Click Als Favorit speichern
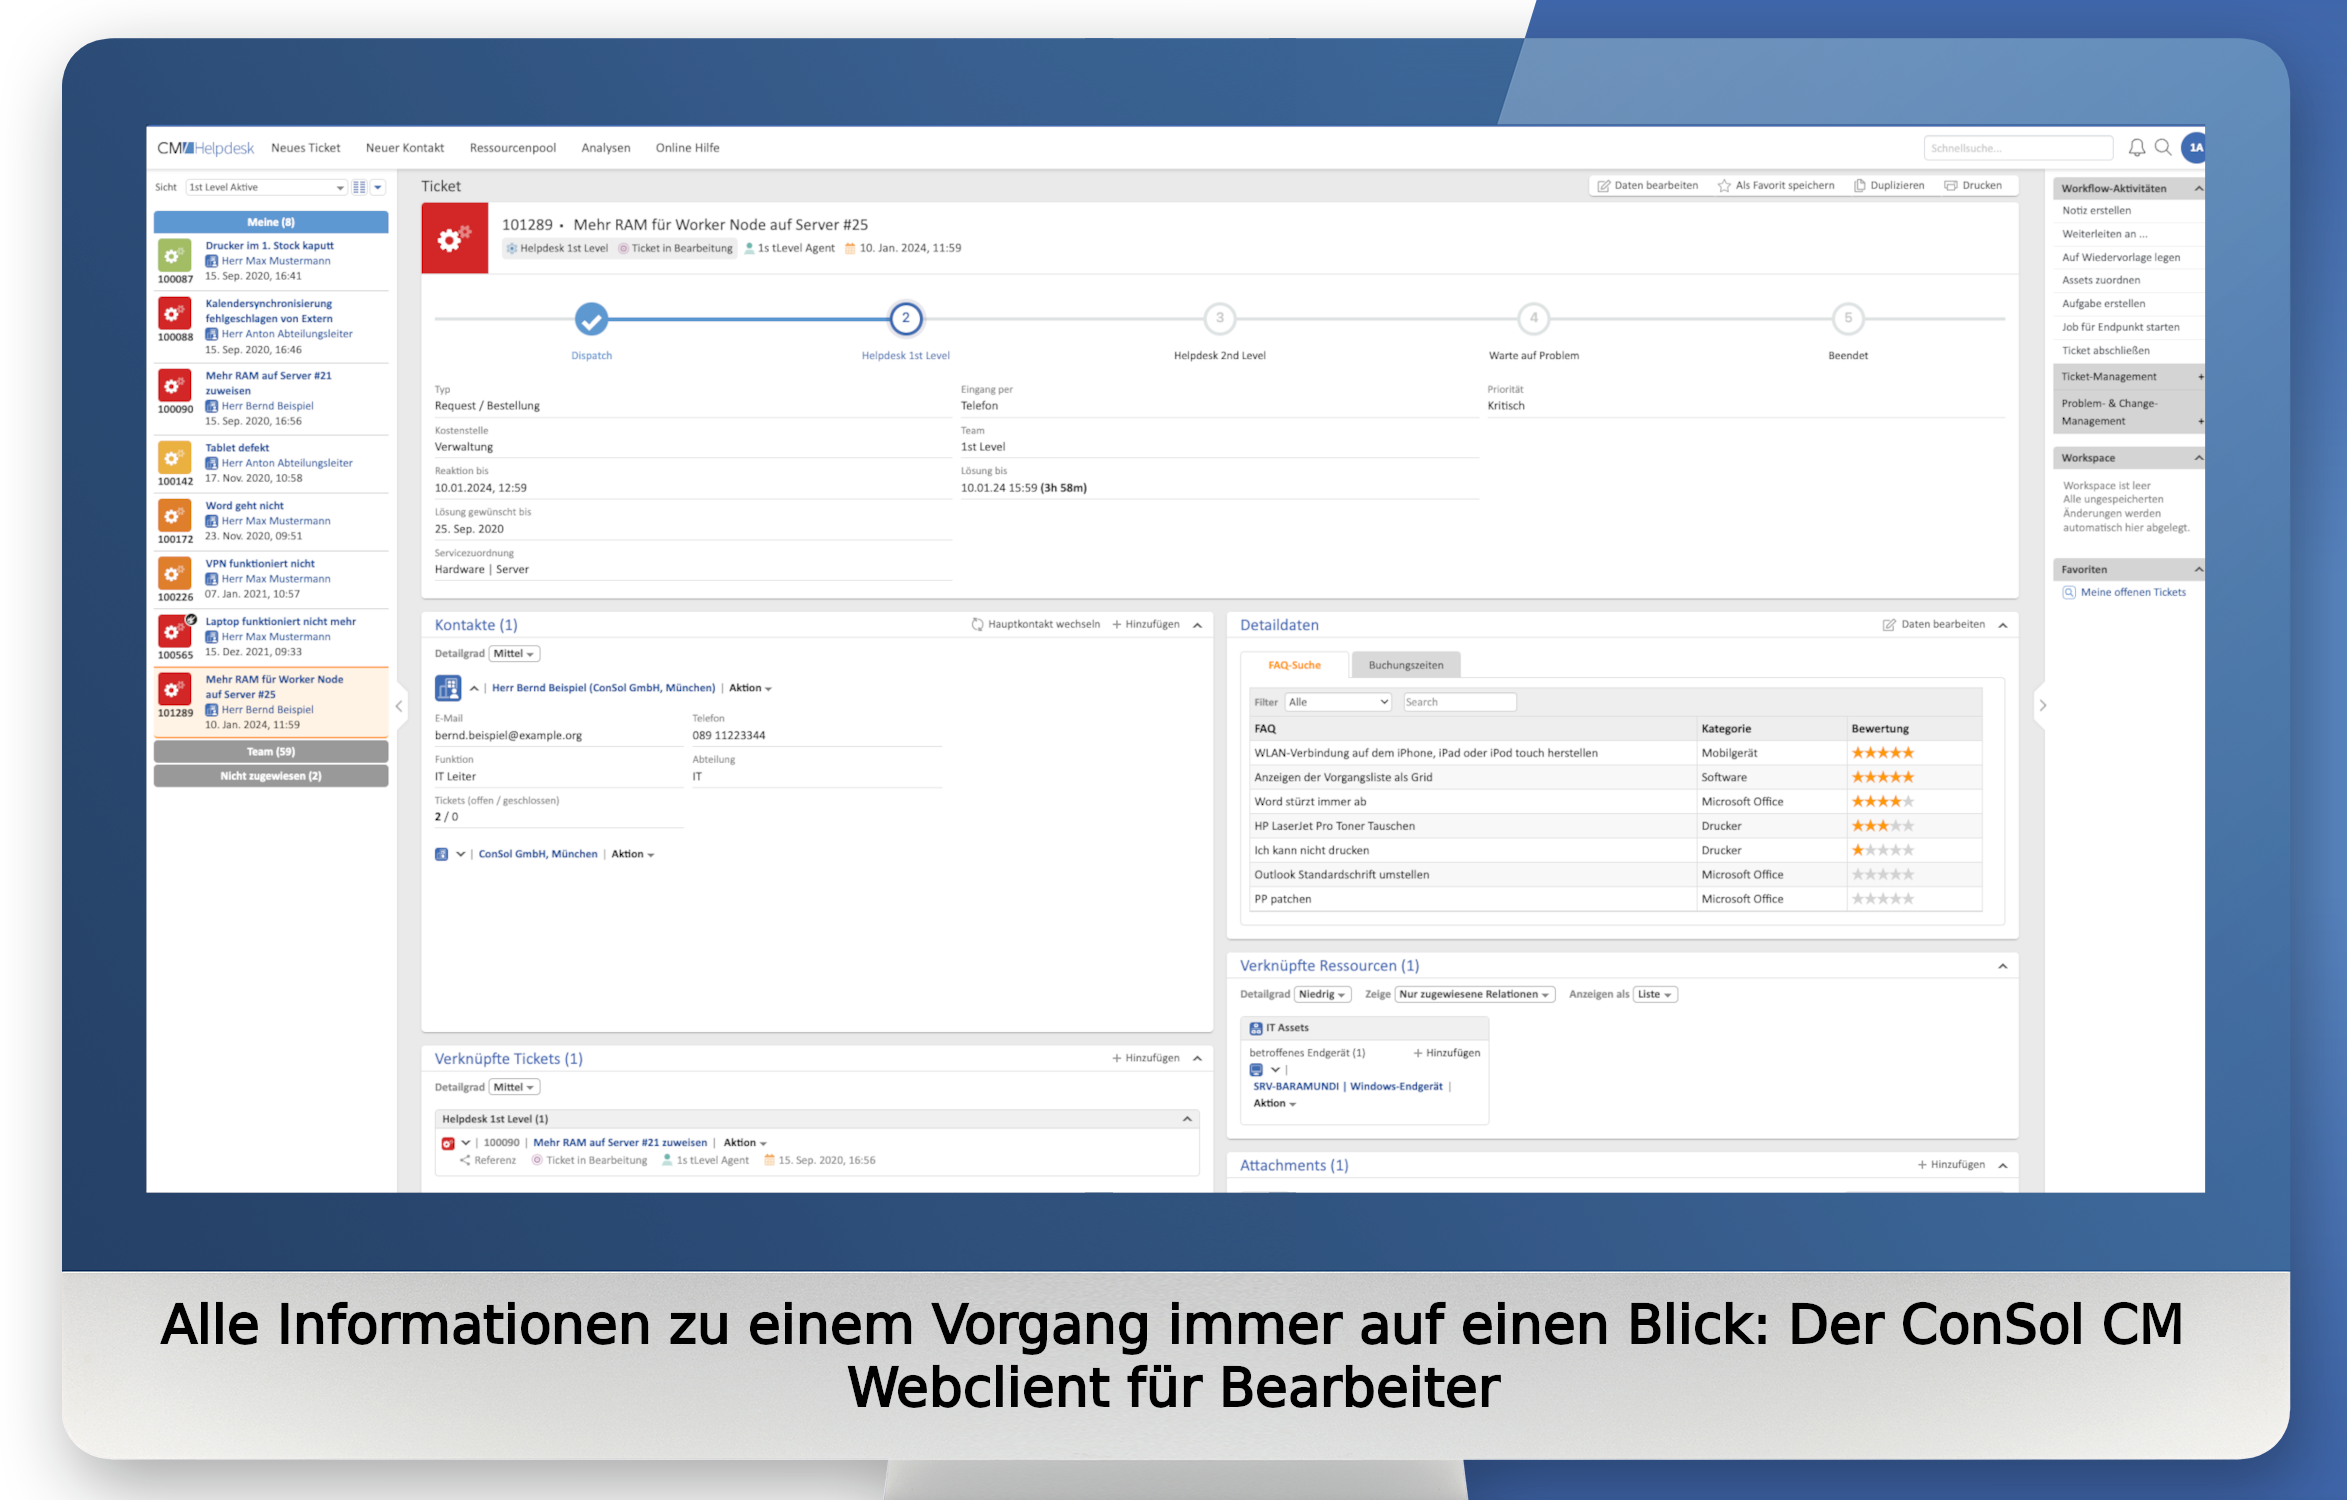The height and width of the screenshot is (1500, 2347). click(x=1784, y=185)
